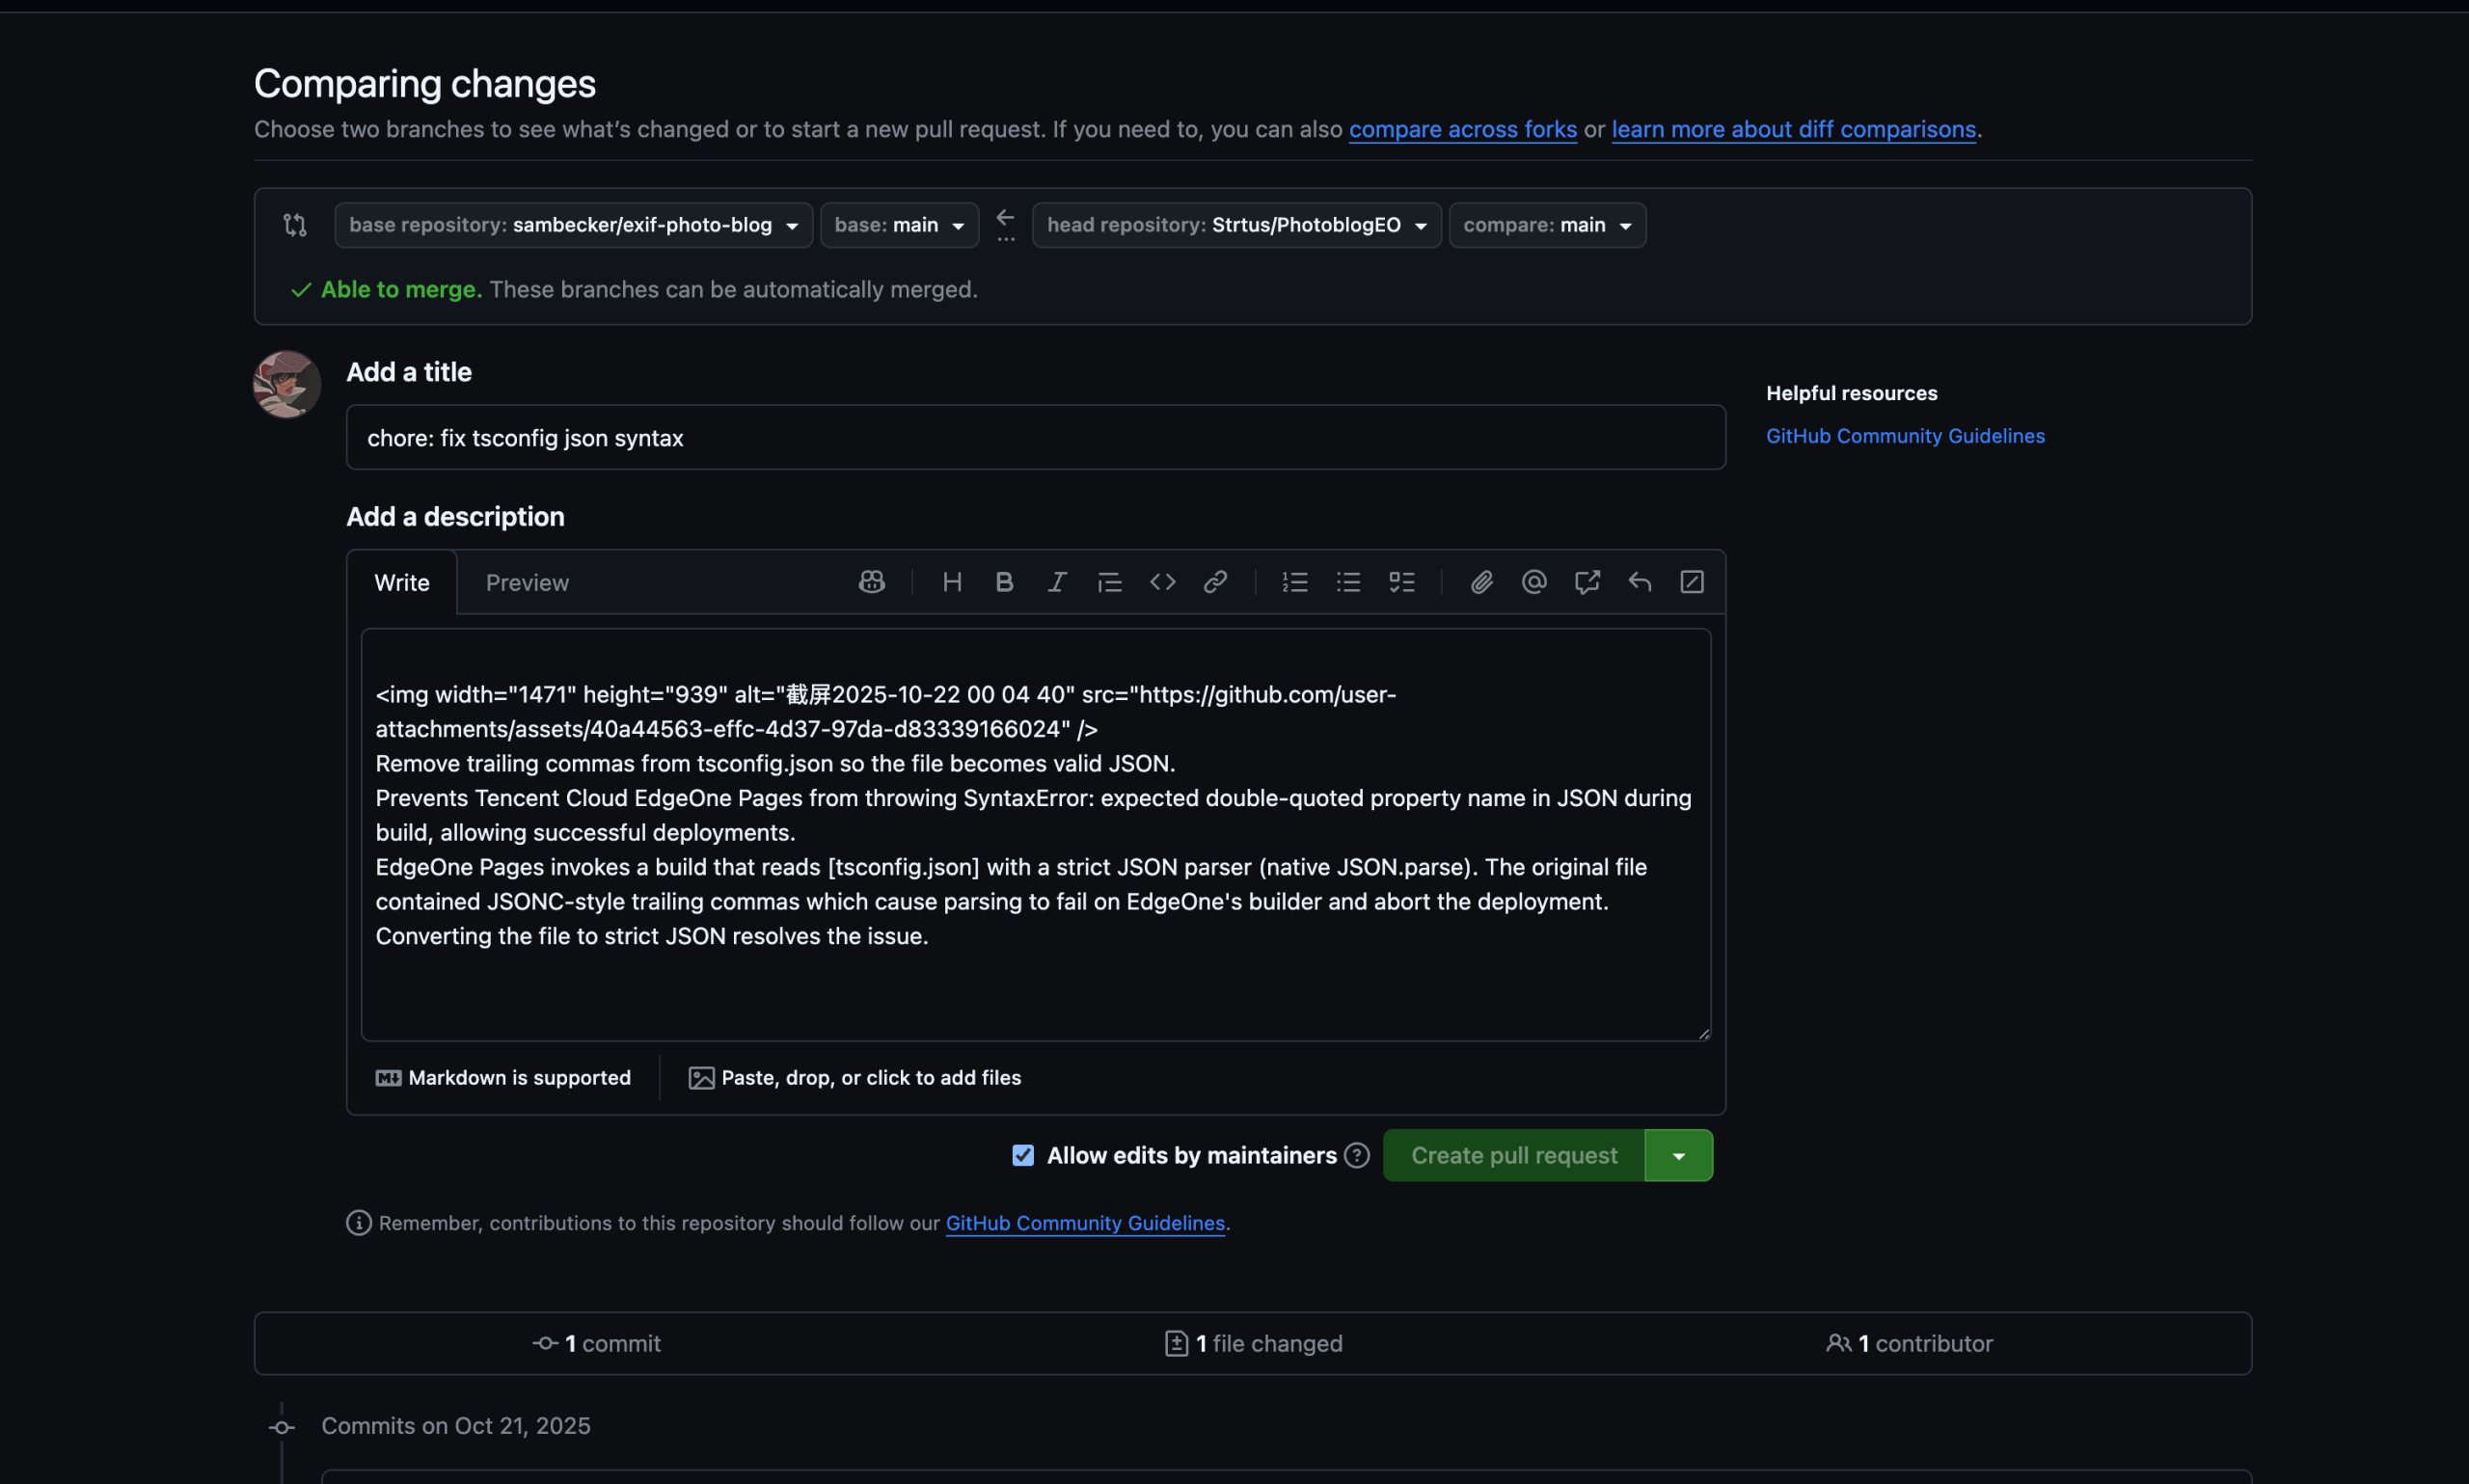Mention a user with the @ icon
The width and height of the screenshot is (2469, 1484).
click(1534, 582)
